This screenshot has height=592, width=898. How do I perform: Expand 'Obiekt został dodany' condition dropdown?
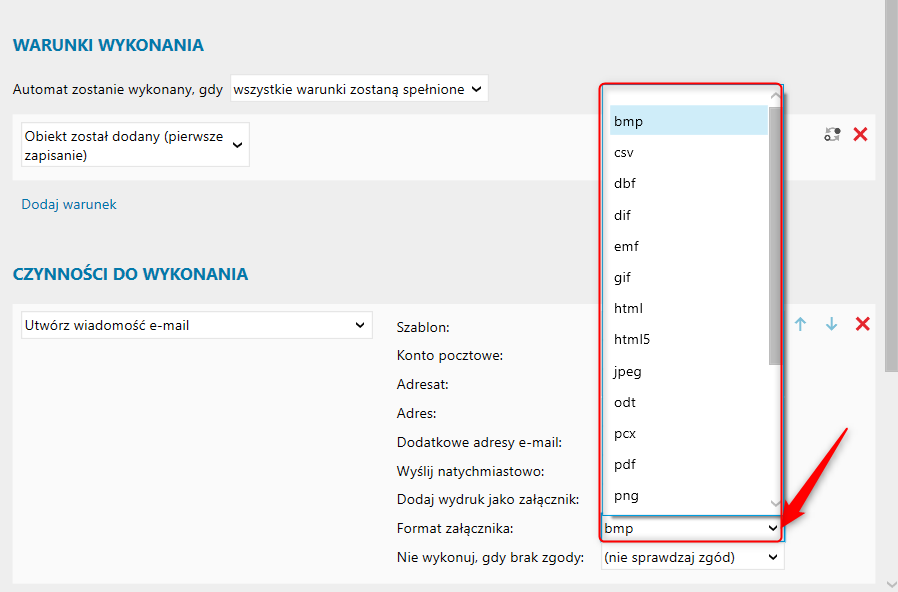click(x=135, y=145)
